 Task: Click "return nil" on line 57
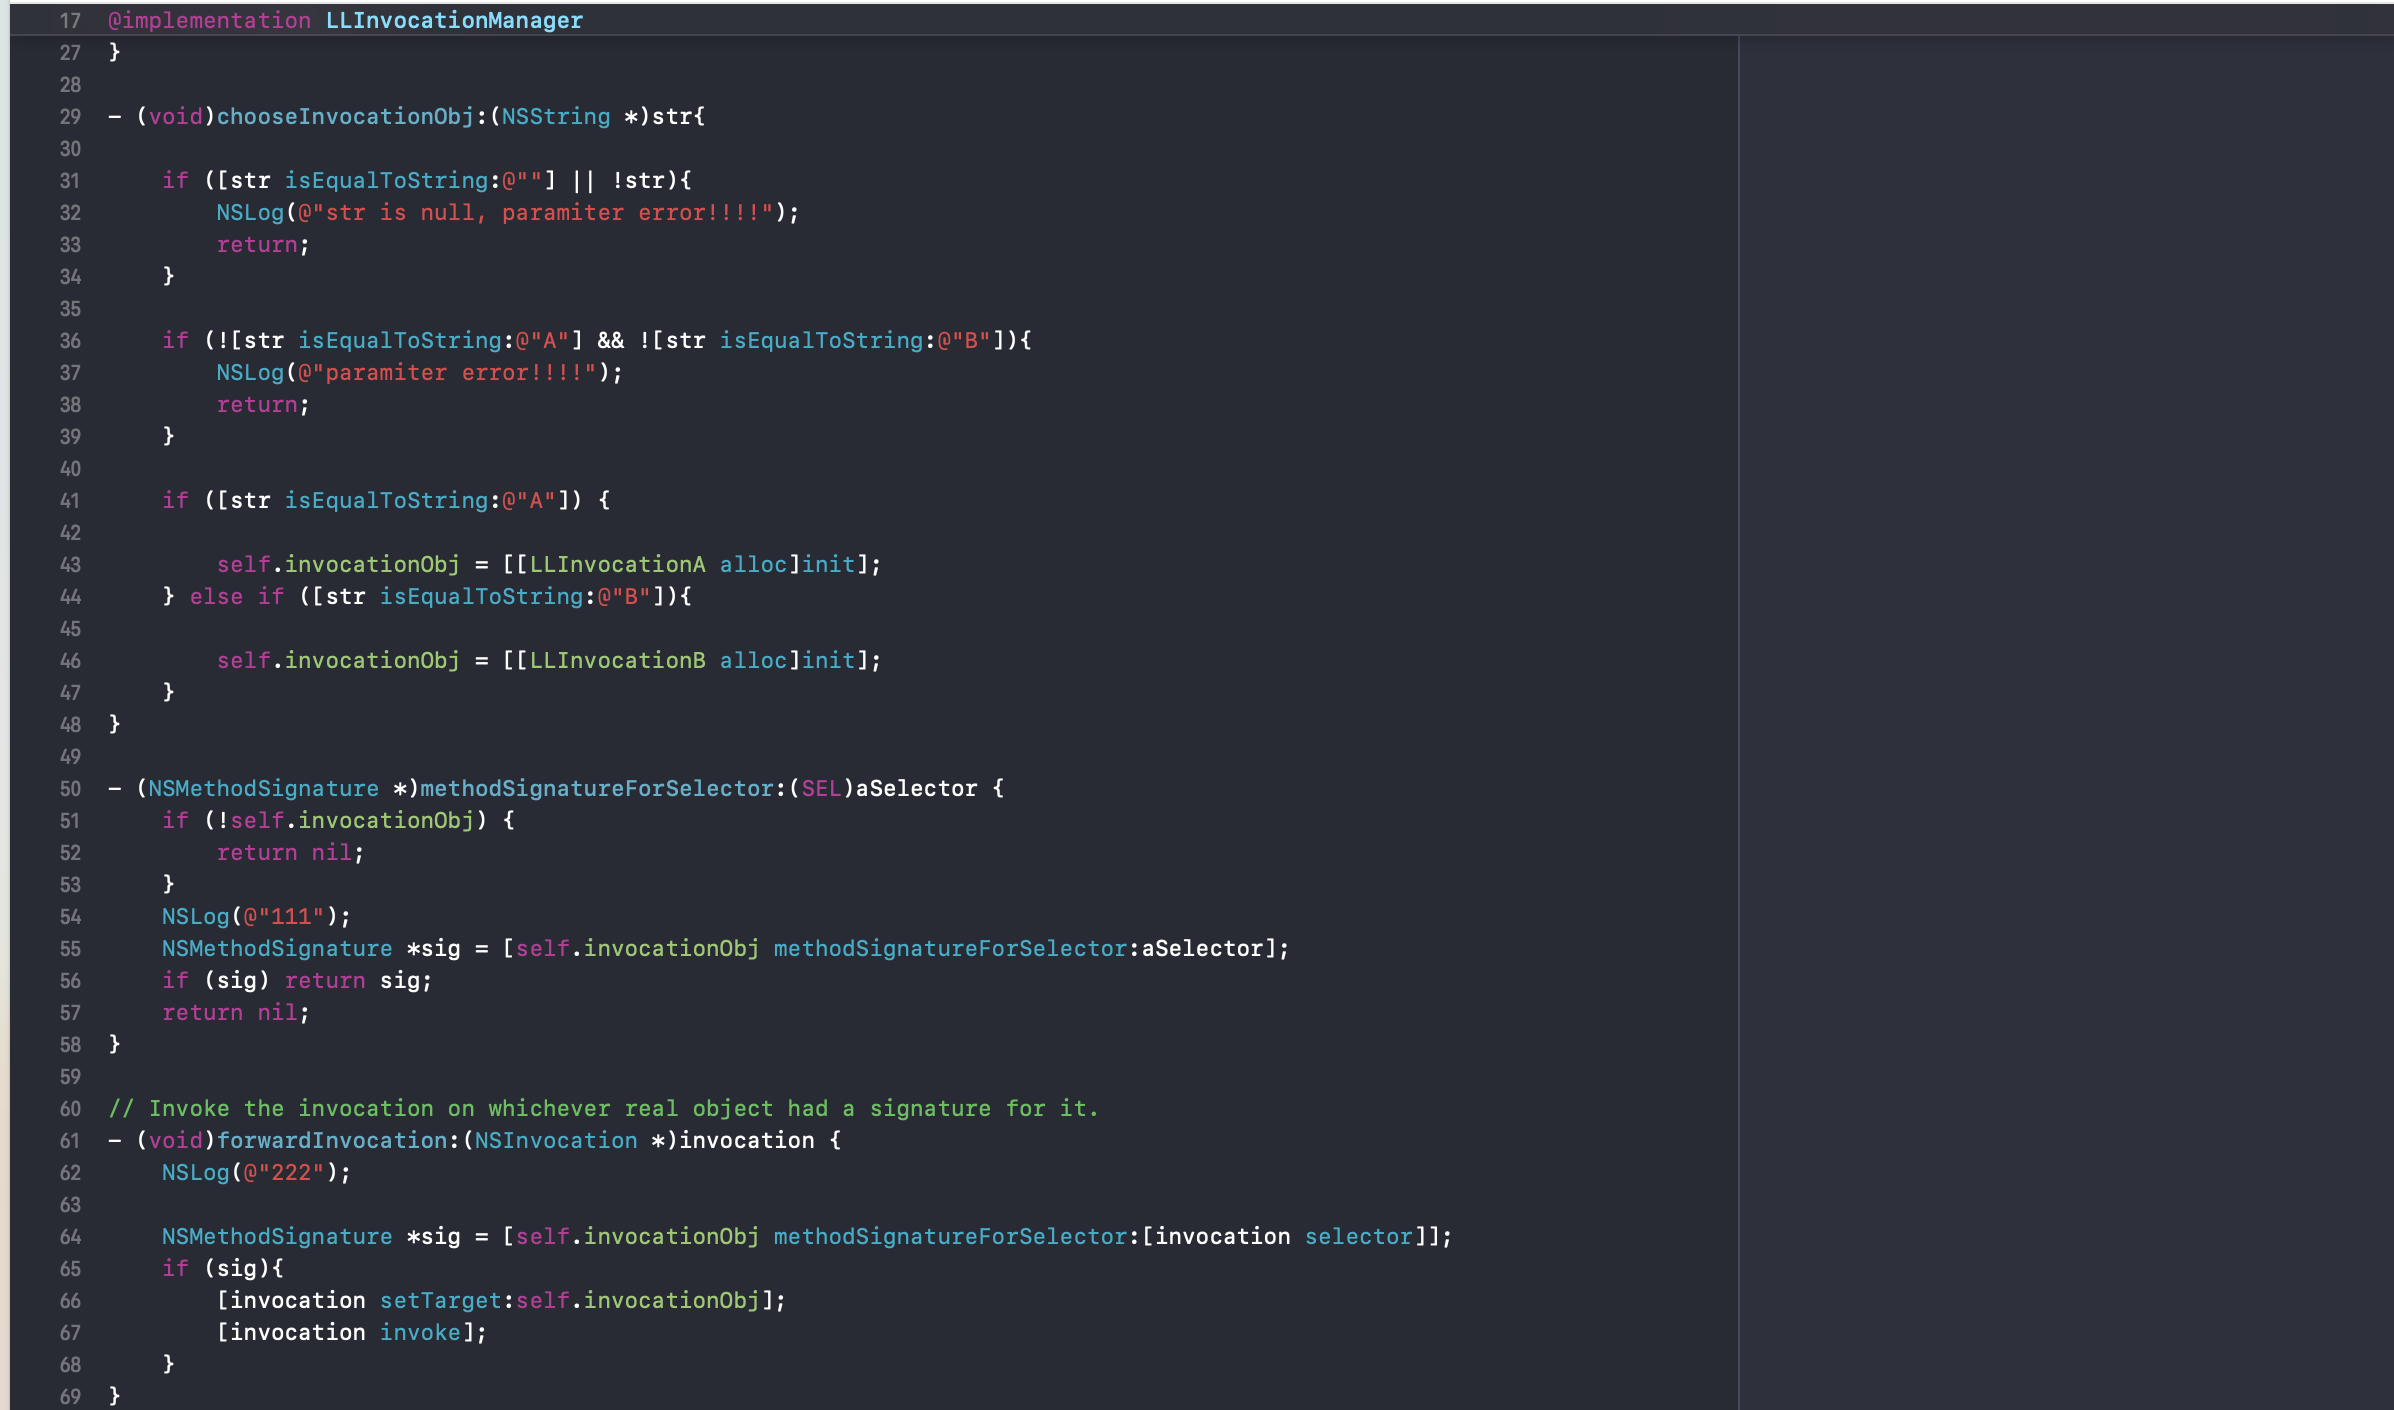pos(230,1012)
